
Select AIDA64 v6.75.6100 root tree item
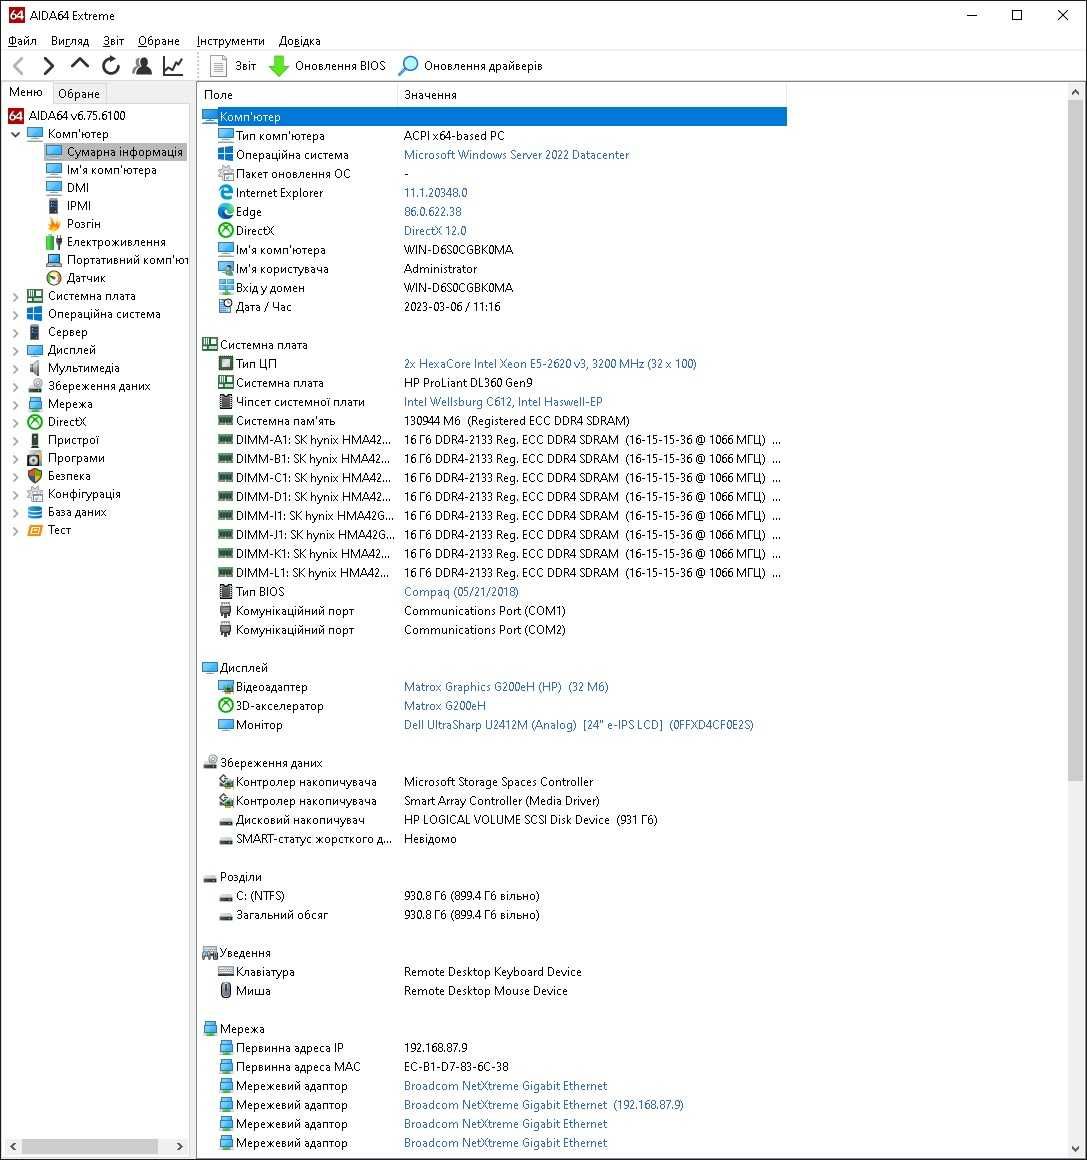point(67,115)
